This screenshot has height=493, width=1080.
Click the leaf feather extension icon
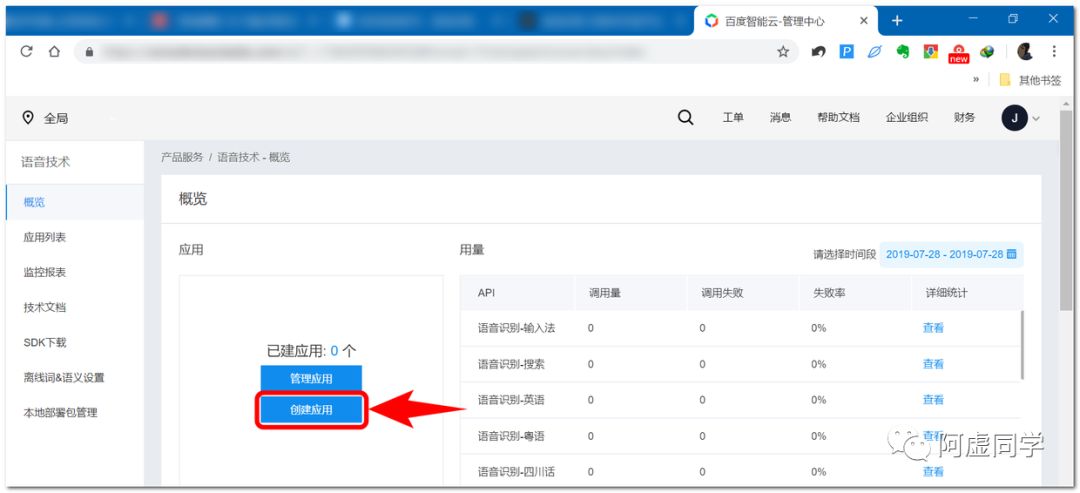click(x=875, y=52)
